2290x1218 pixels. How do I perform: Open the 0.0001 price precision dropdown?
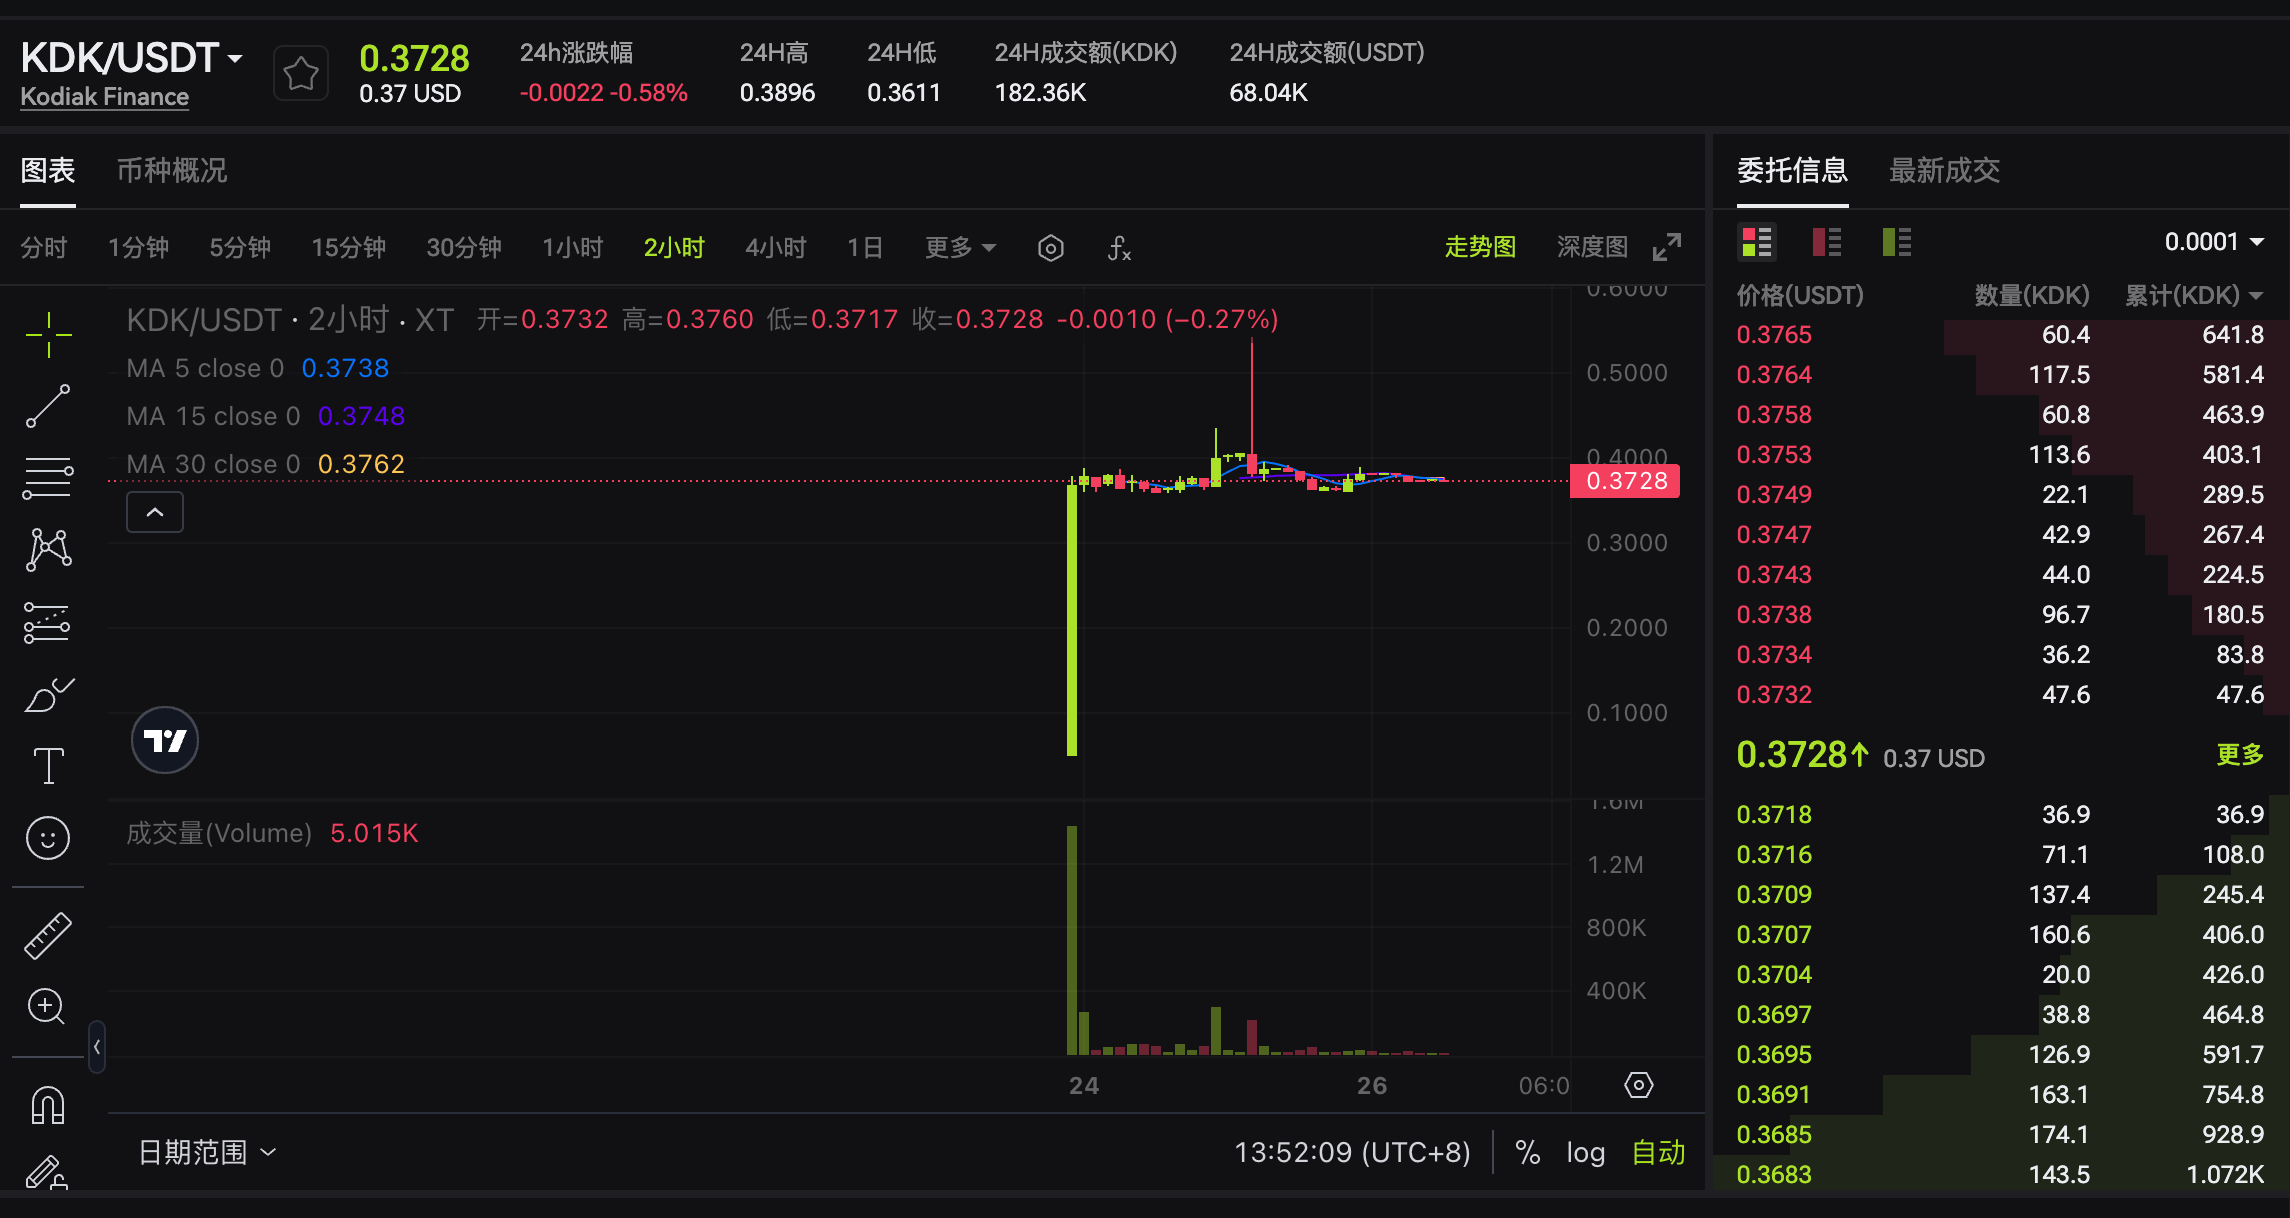click(x=2212, y=241)
